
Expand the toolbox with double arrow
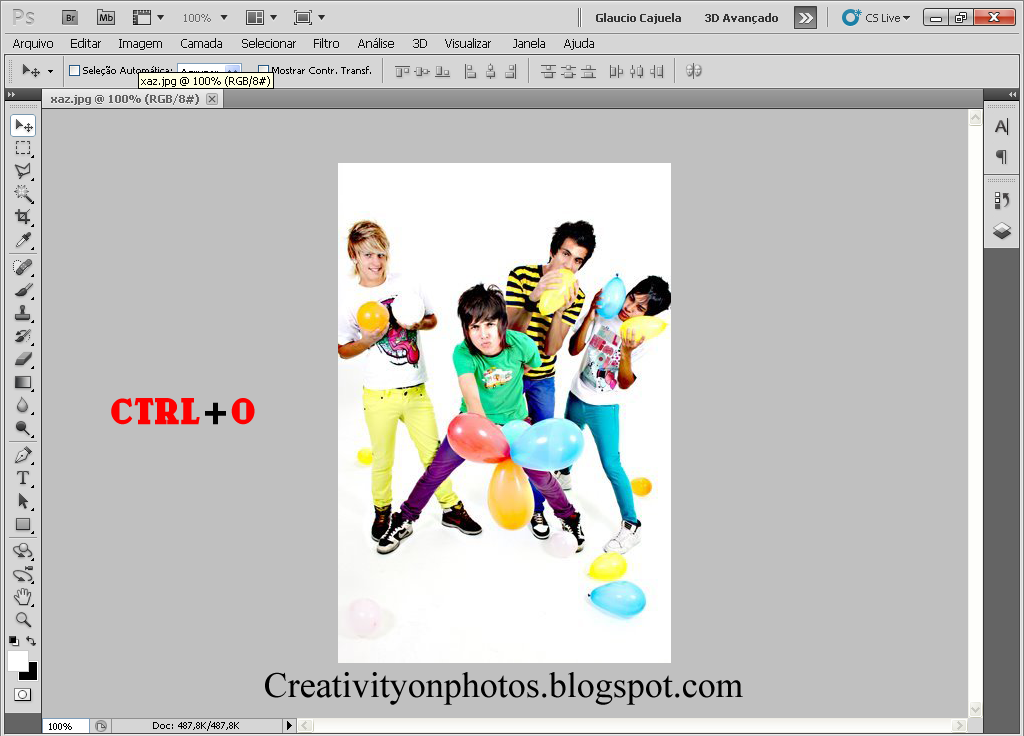pyautogui.click(x=11, y=95)
